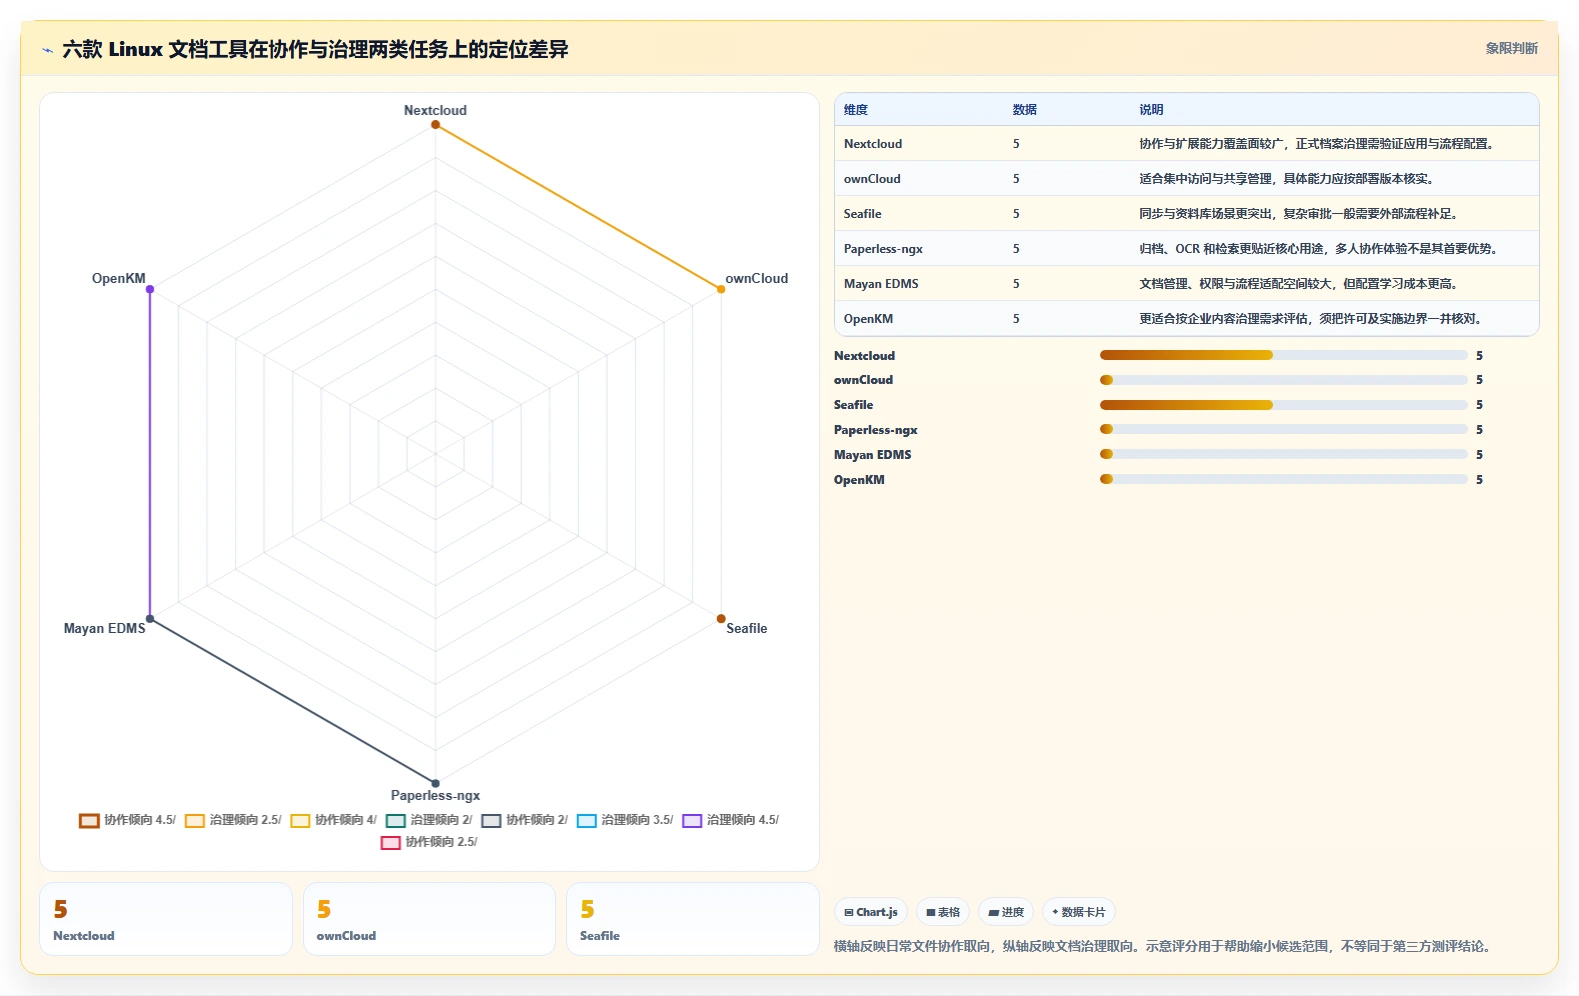The height and width of the screenshot is (996, 1579).
Task: Toggle the purple 治理倾向 4.5 legend entry
Action: [x=731, y=820]
